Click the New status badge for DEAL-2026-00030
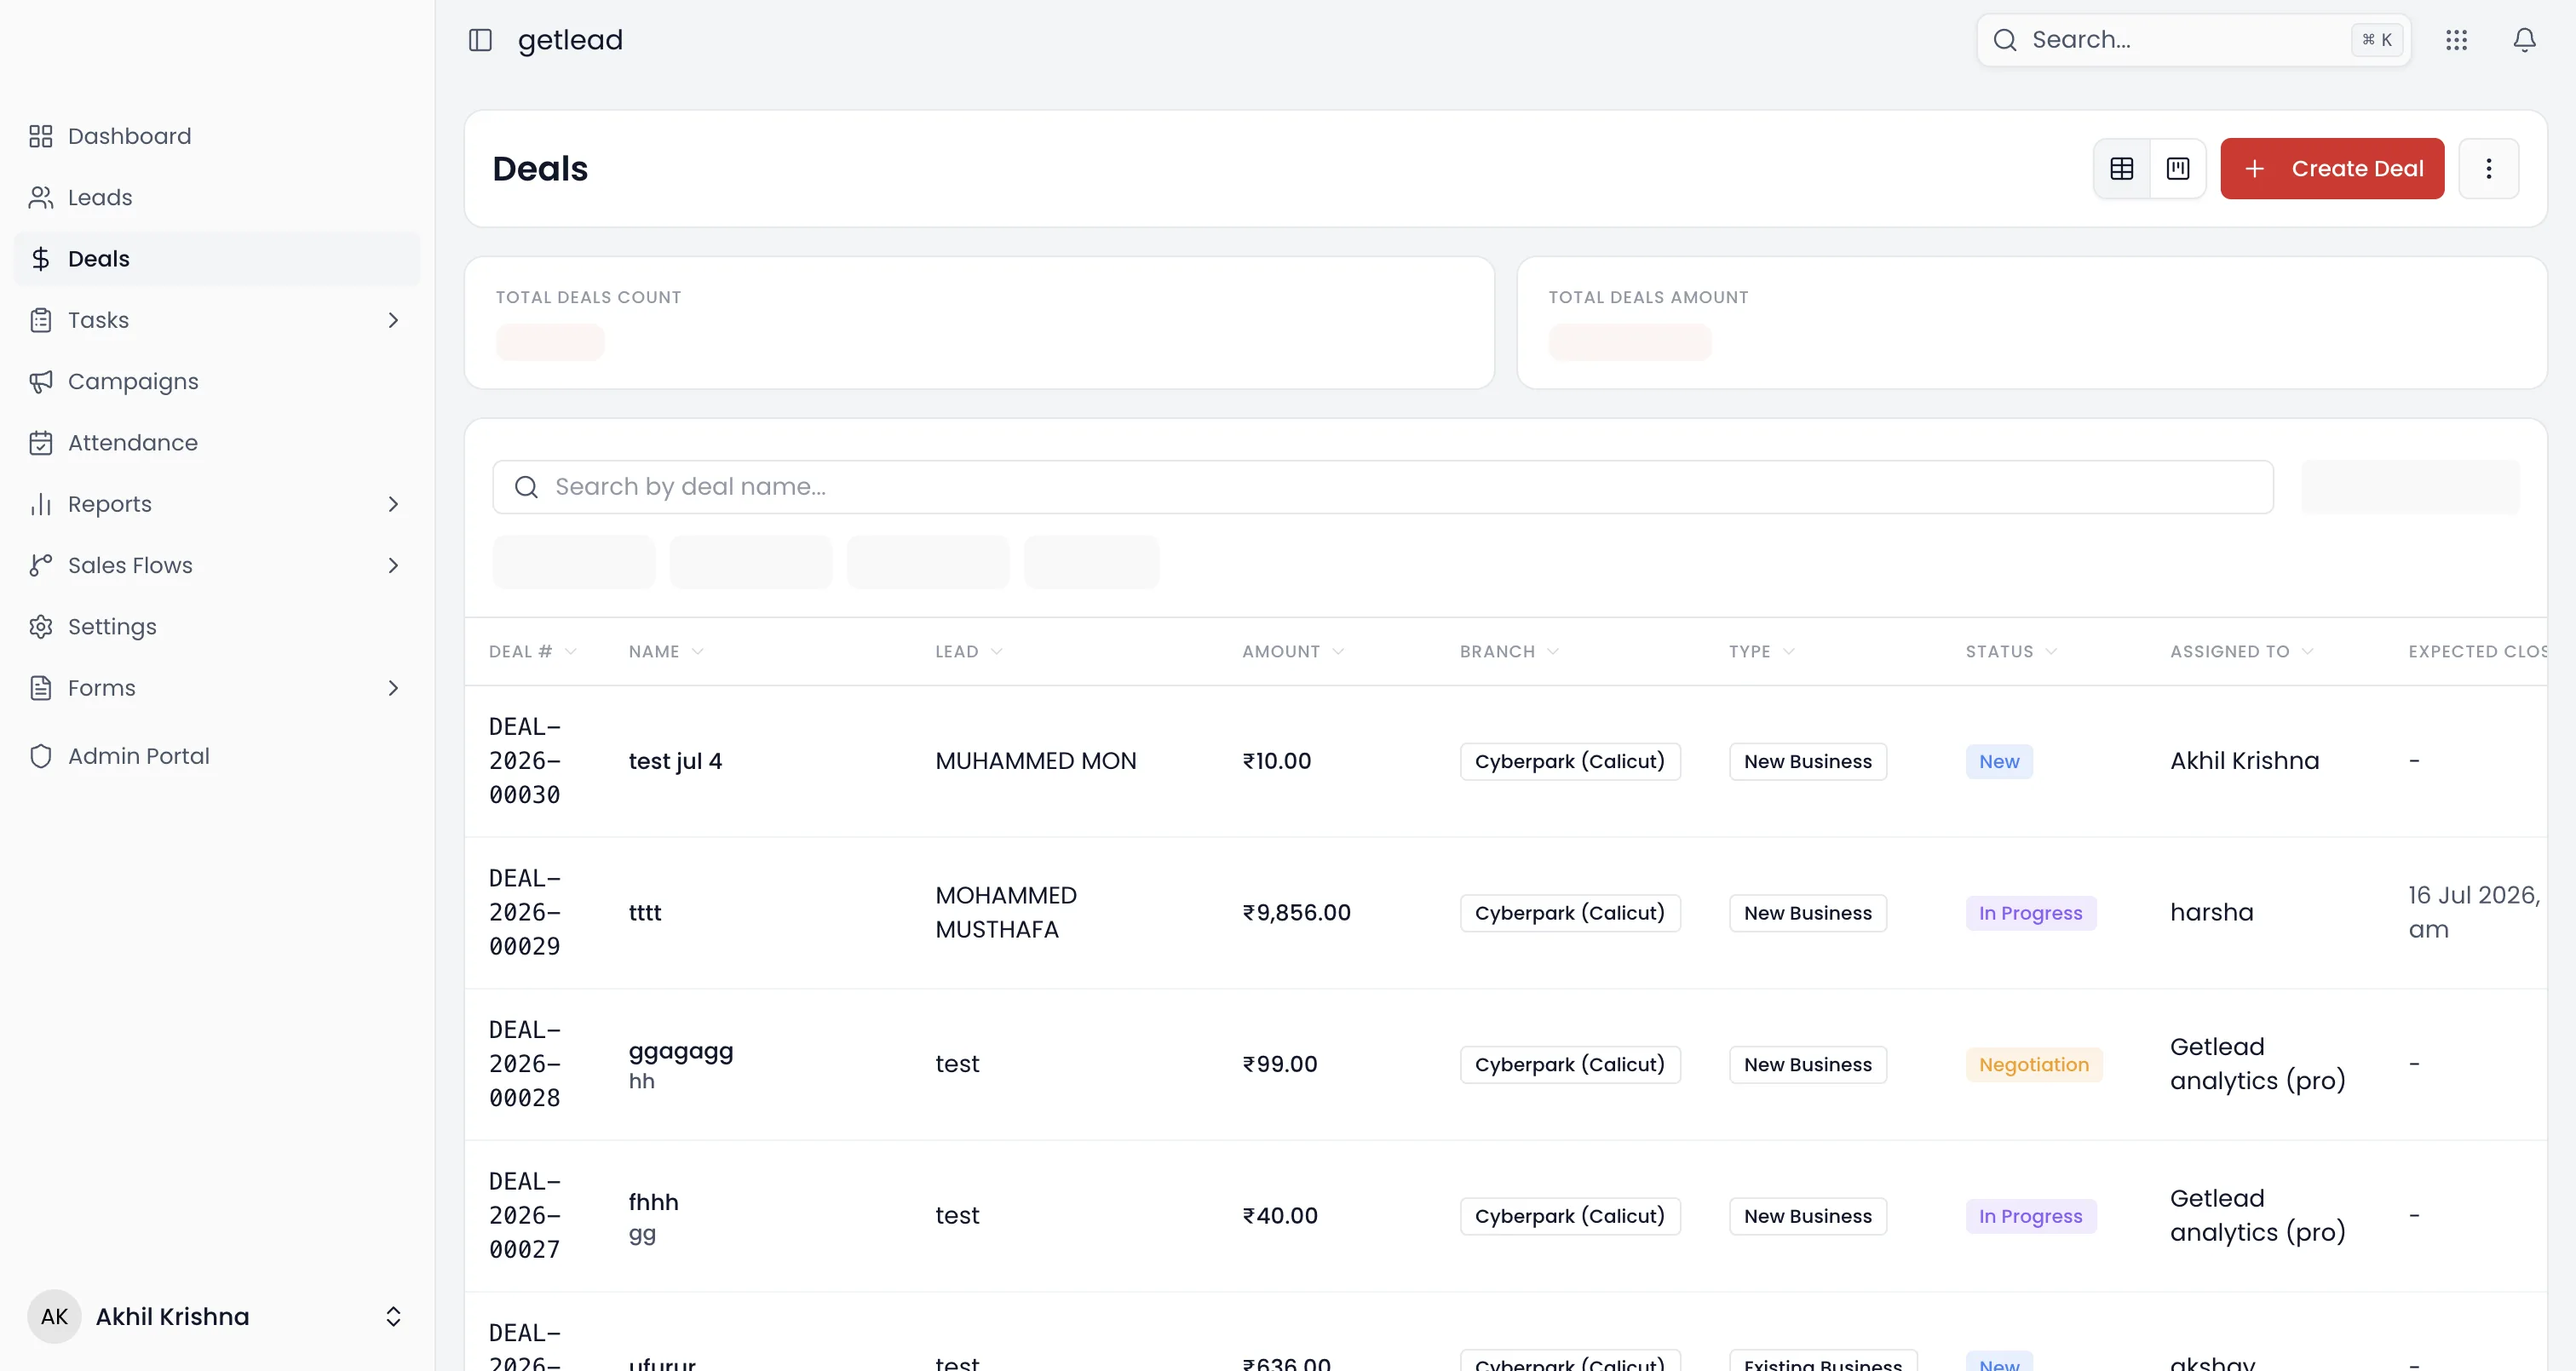Viewport: 2576px width, 1371px height. pyautogui.click(x=1999, y=761)
